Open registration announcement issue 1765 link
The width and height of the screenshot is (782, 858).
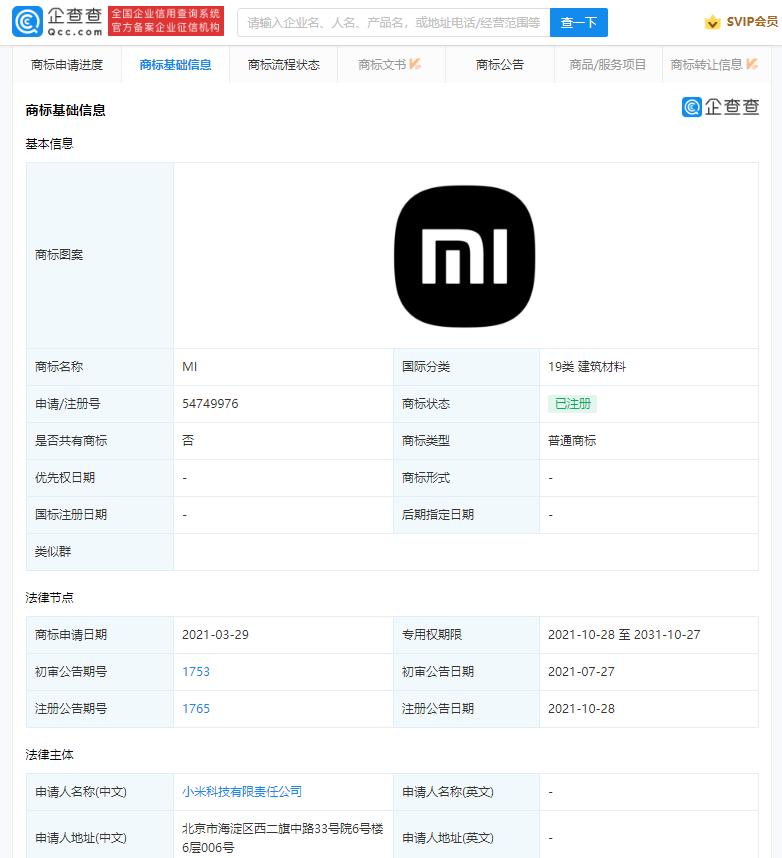pos(196,709)
